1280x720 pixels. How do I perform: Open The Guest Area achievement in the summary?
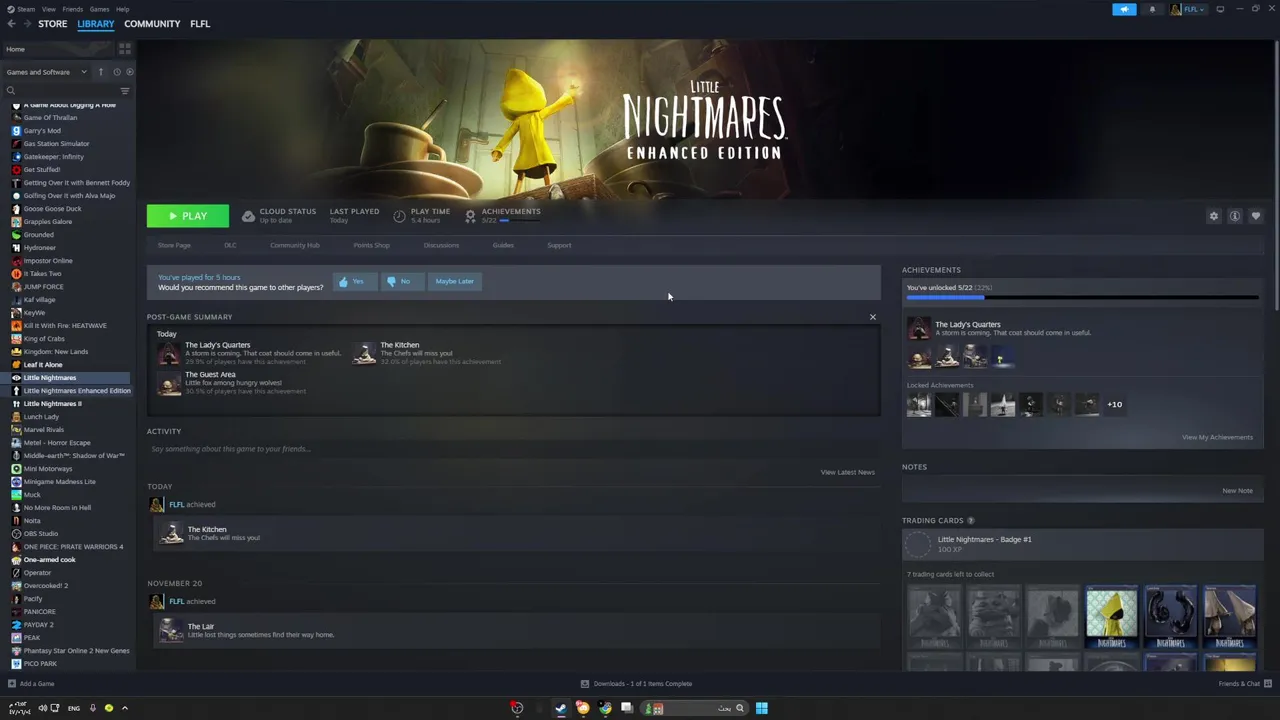tap(232, 383)
